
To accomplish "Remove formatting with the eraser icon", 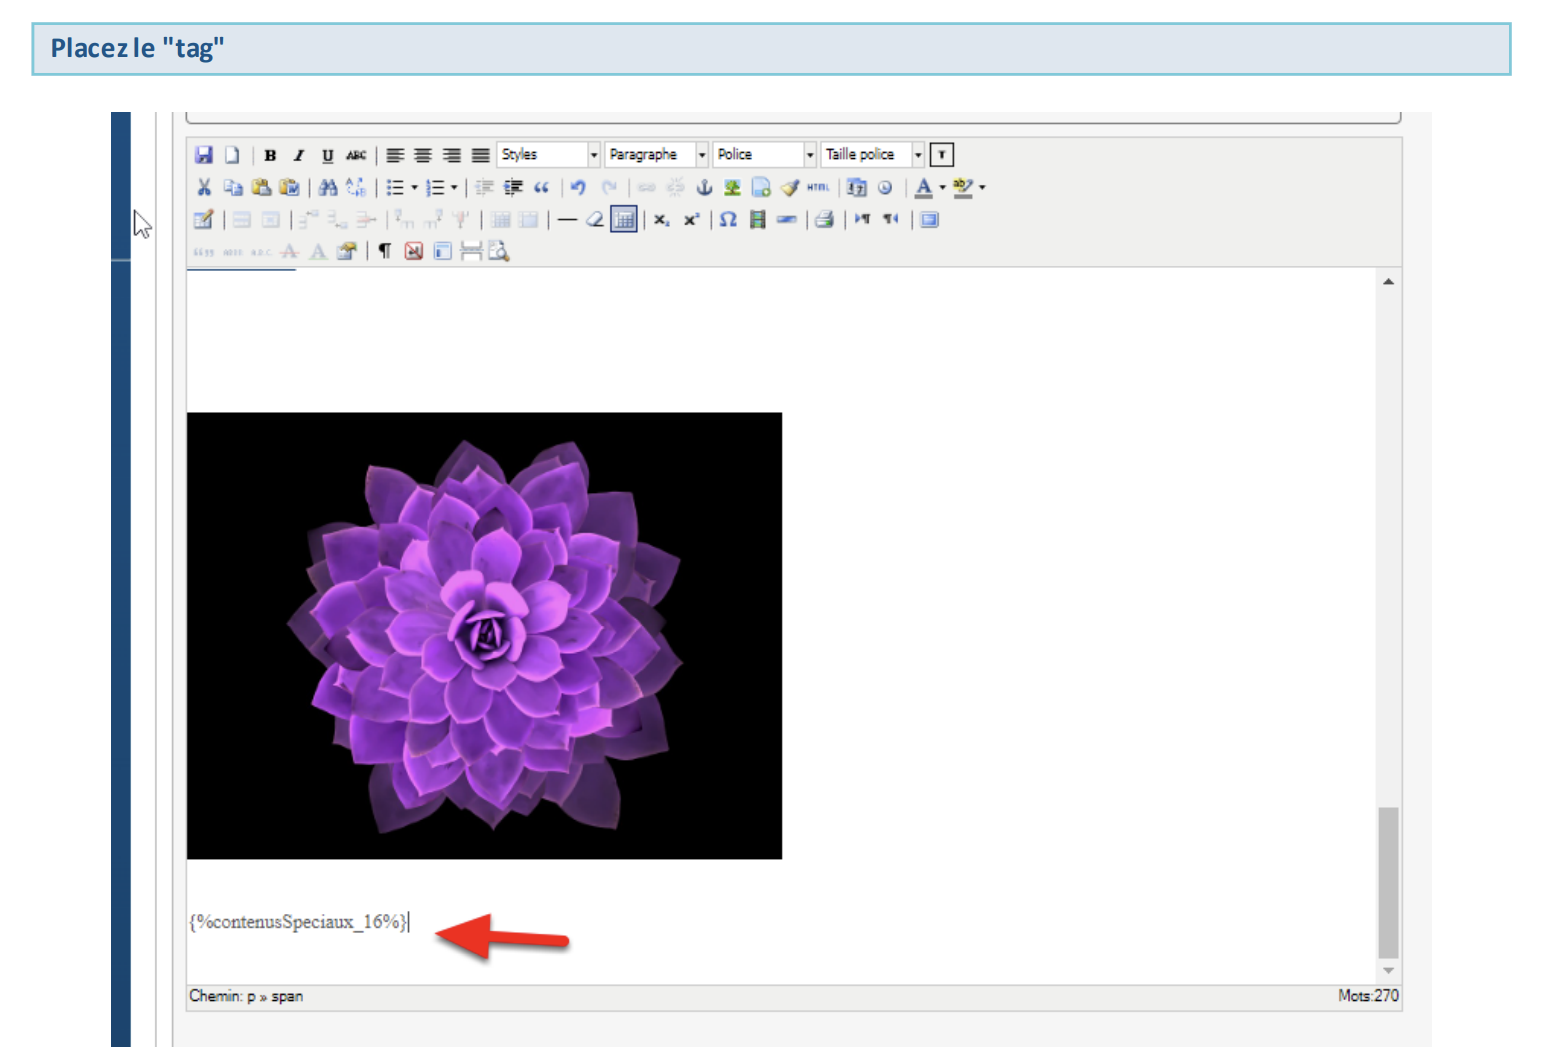I will coord(595,219).
